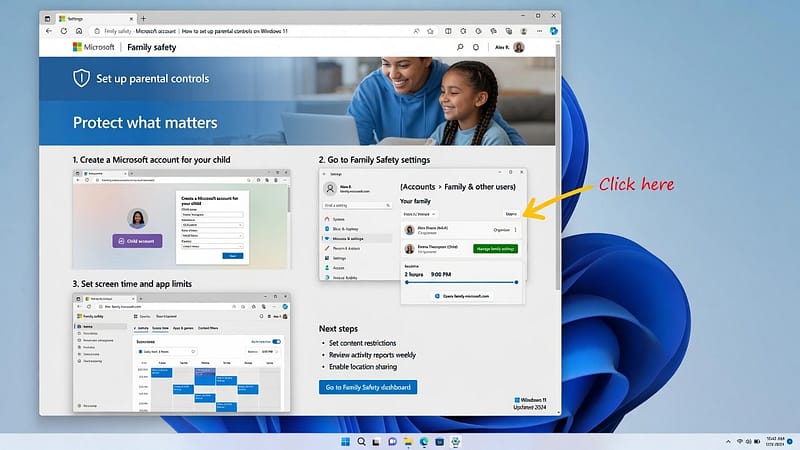Click 'Enable location sharing' text
This screenshot has width=800, height=450.
[363, 367]
